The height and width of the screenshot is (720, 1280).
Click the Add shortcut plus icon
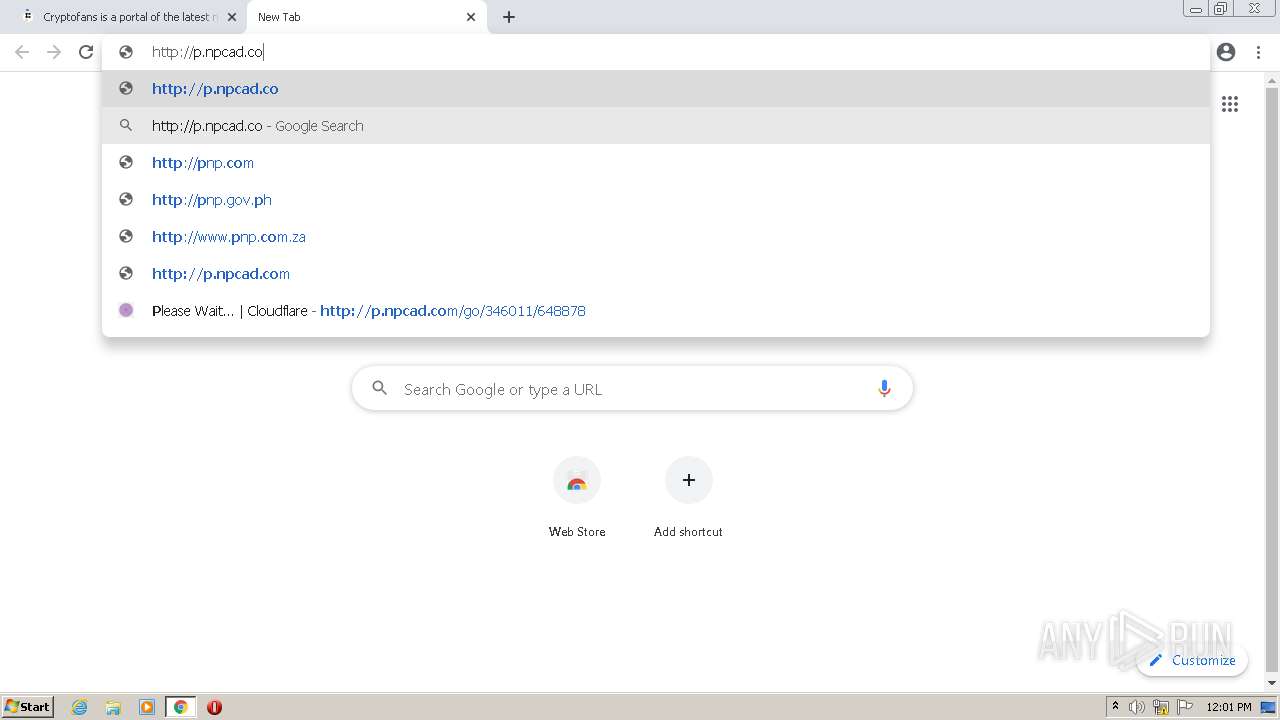(x=688, y=481)
